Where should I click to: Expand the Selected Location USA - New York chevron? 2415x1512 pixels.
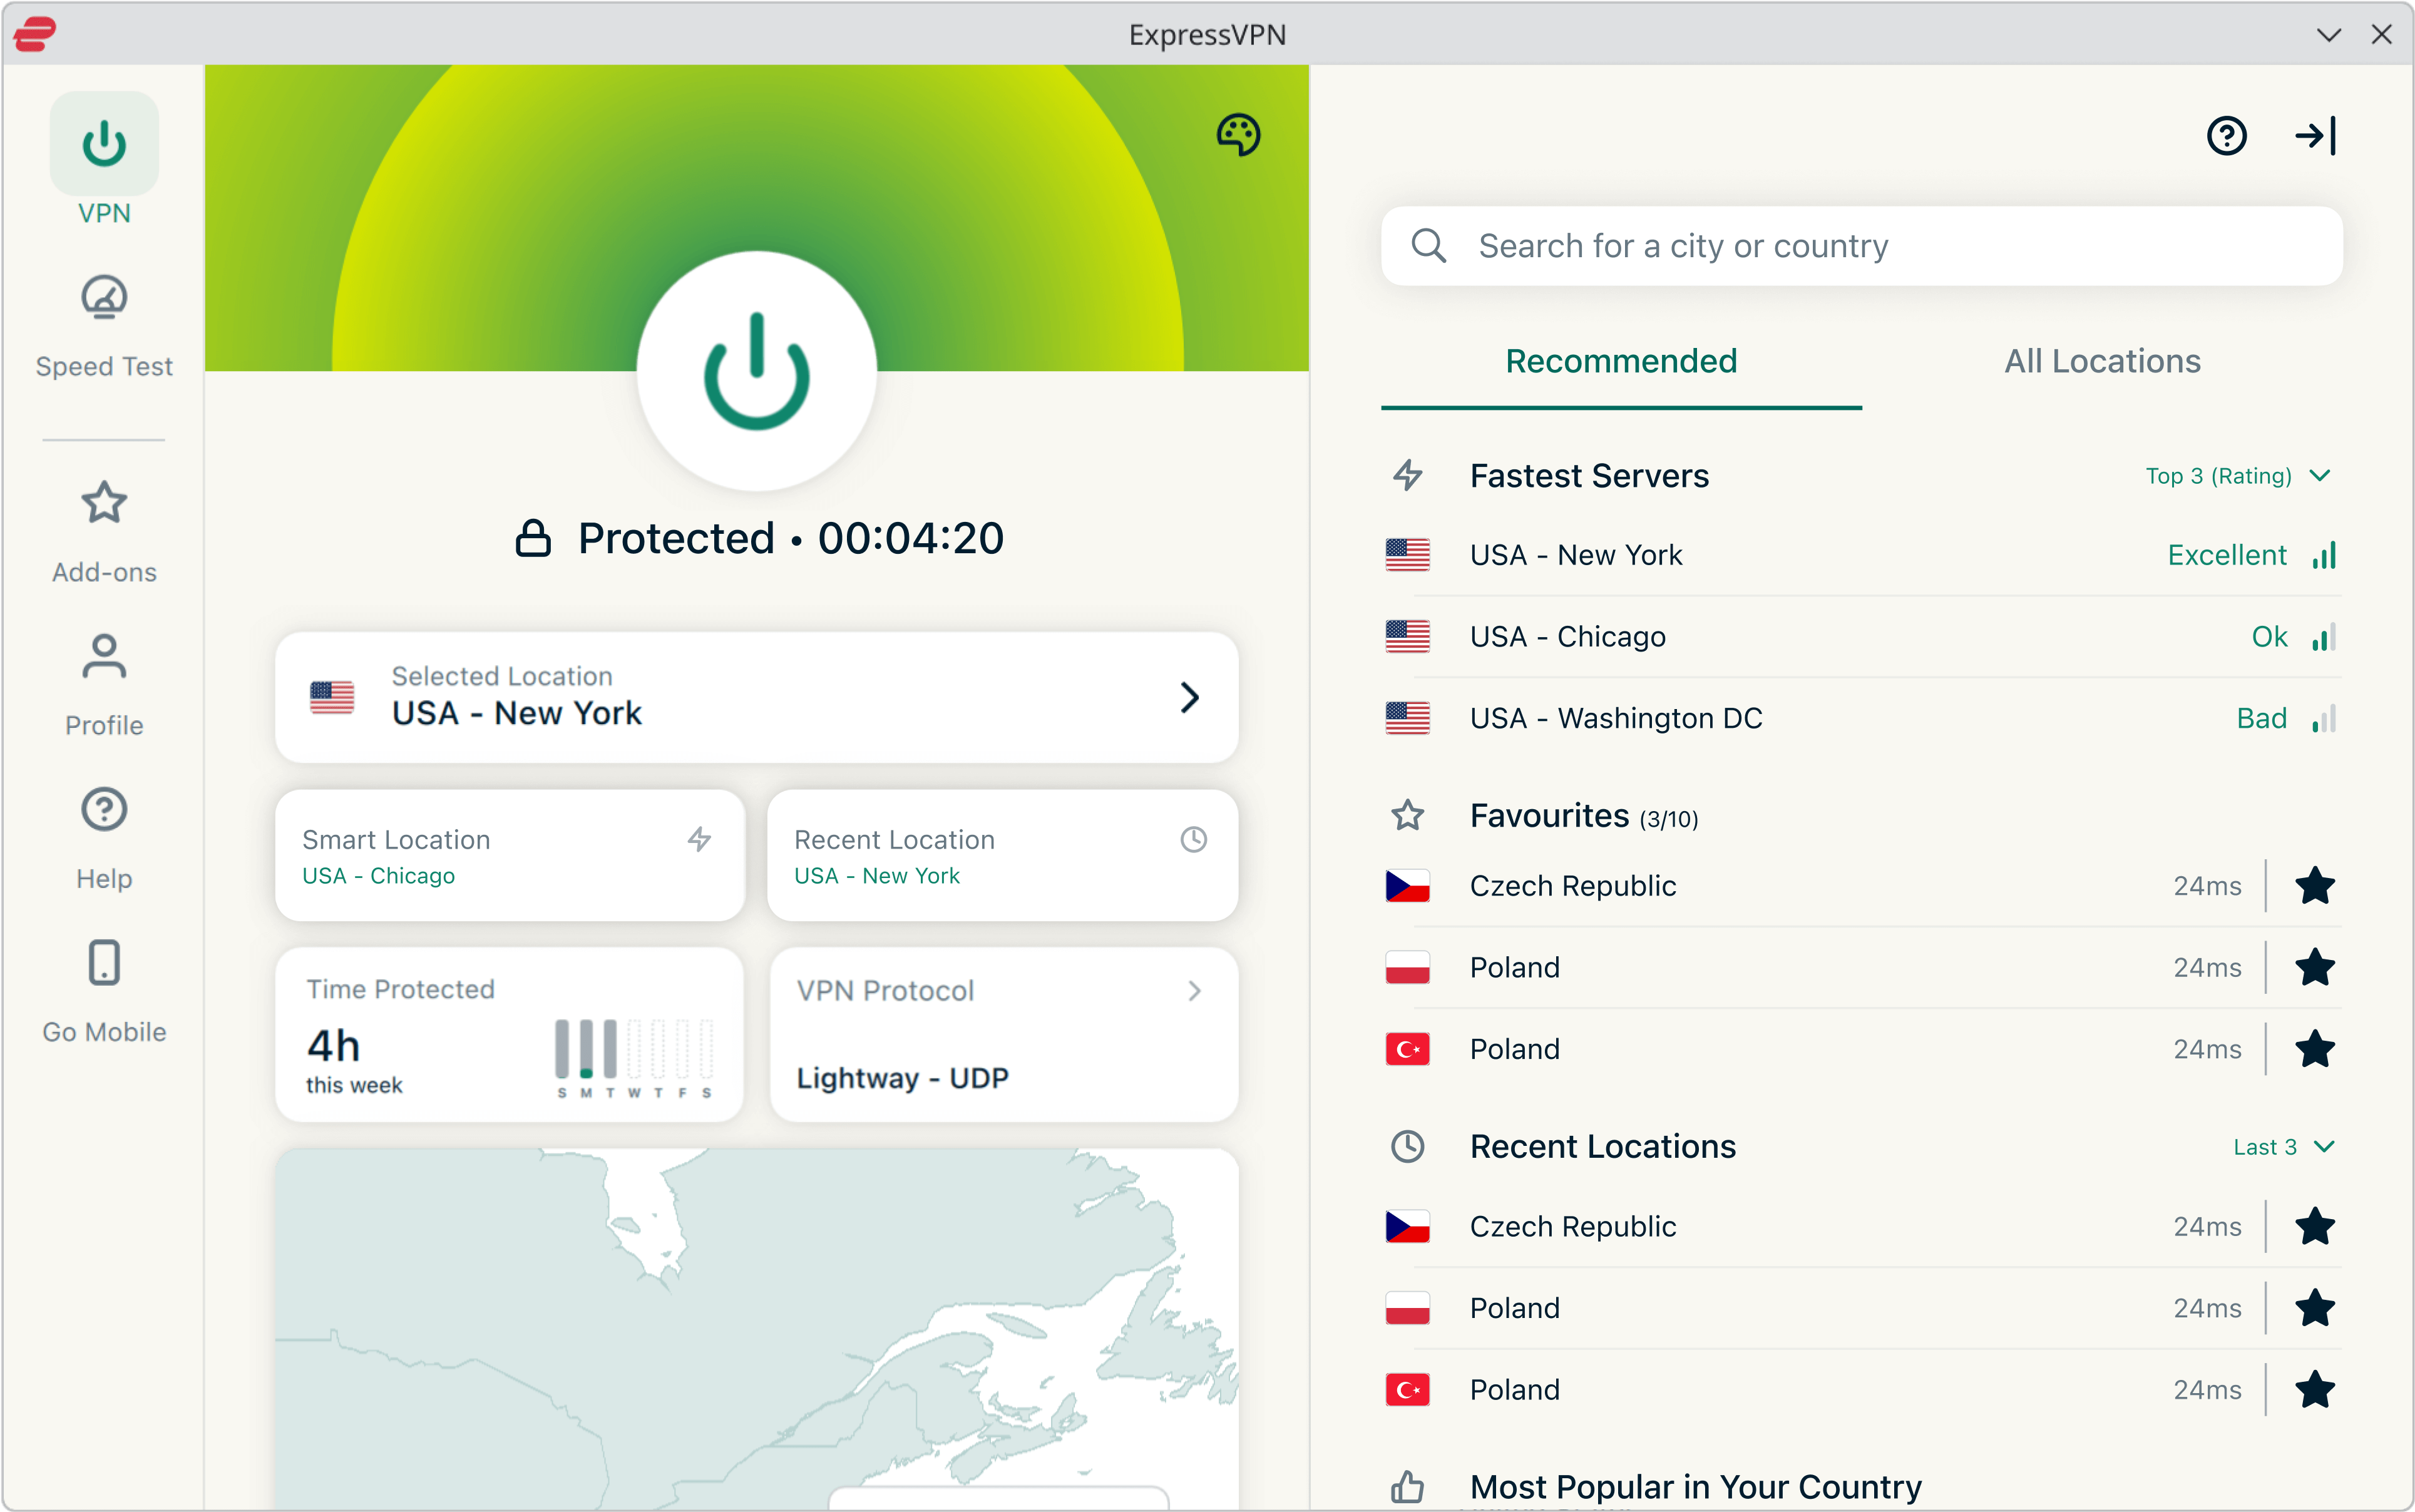click(x=1189, y=698)
